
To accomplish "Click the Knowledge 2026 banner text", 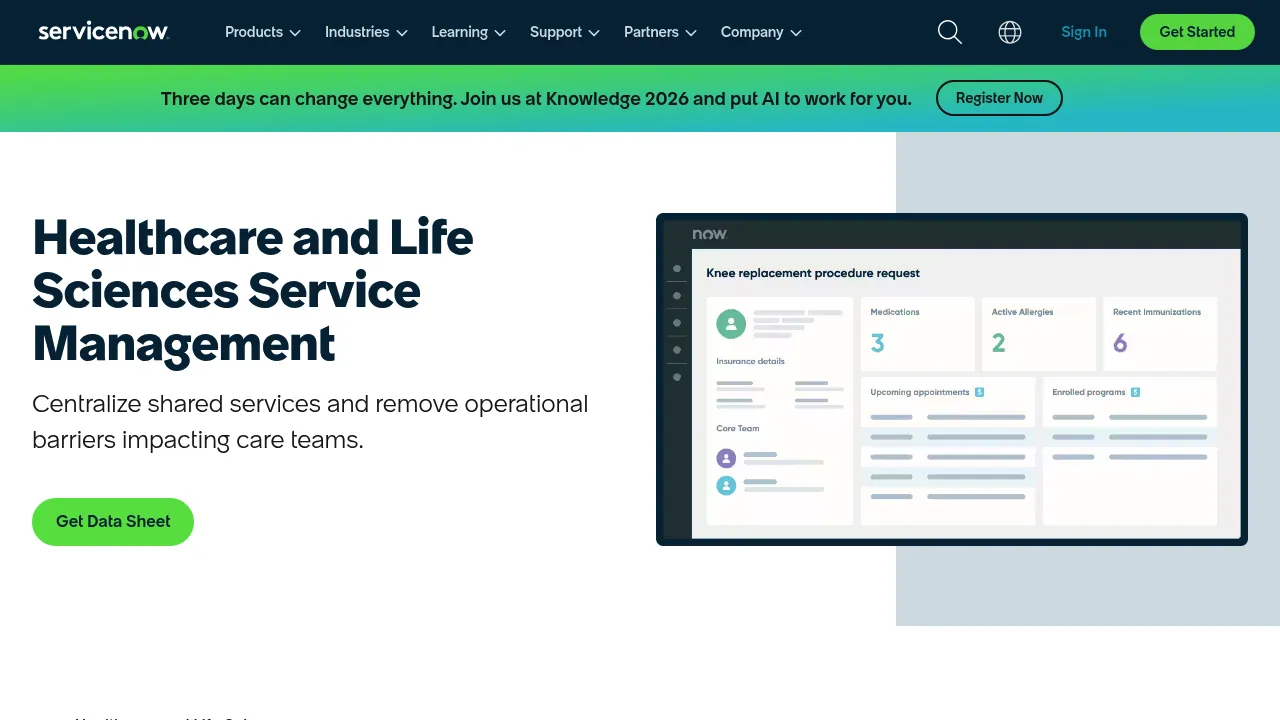I will pos(536,99).
